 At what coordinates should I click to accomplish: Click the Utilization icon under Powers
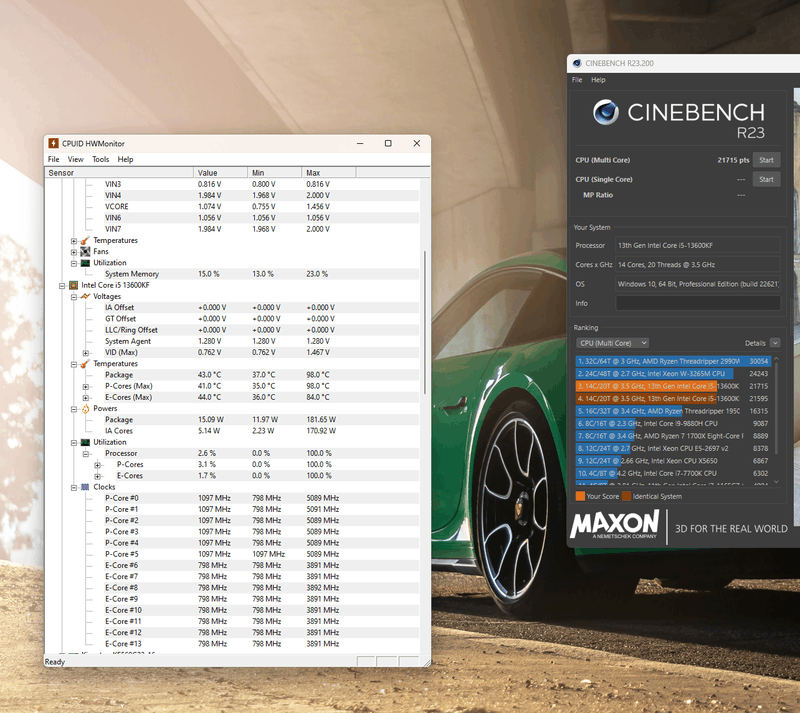coord(85,442)
